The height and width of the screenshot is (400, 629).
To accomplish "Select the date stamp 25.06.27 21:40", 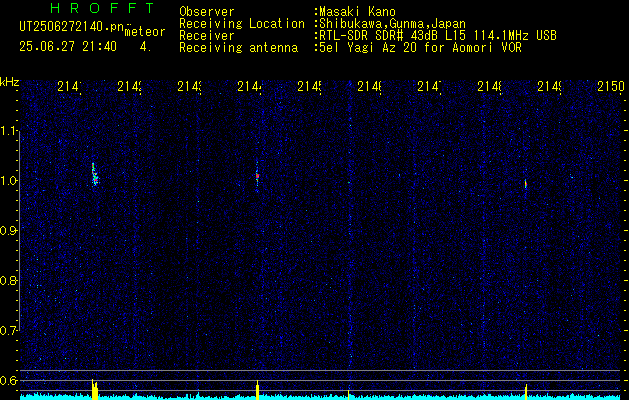I will tap(68, 47).
